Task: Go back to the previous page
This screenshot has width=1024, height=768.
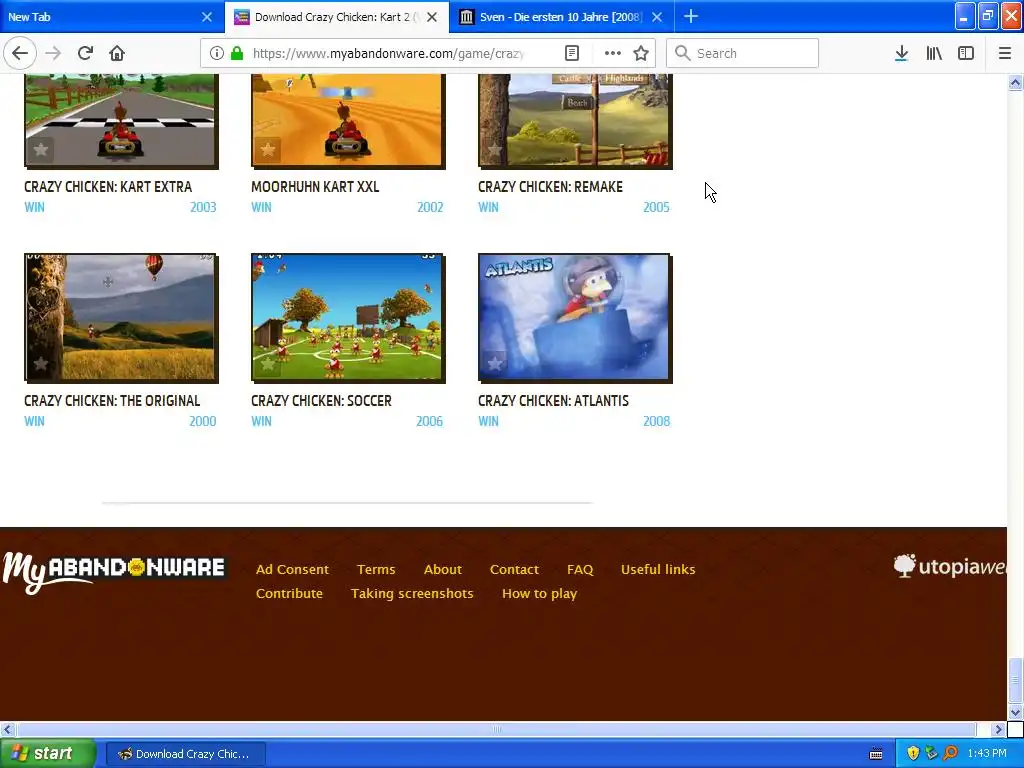Action: [20, 53]
